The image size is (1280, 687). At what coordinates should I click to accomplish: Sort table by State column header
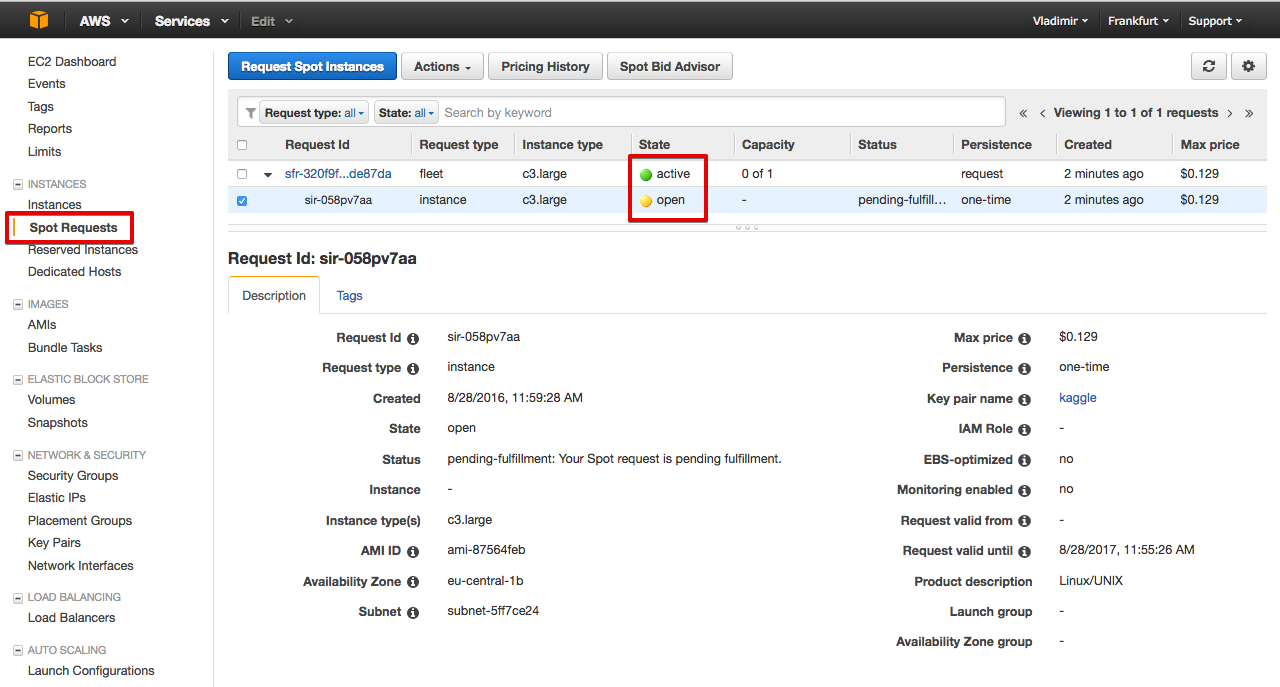(655, 145)
